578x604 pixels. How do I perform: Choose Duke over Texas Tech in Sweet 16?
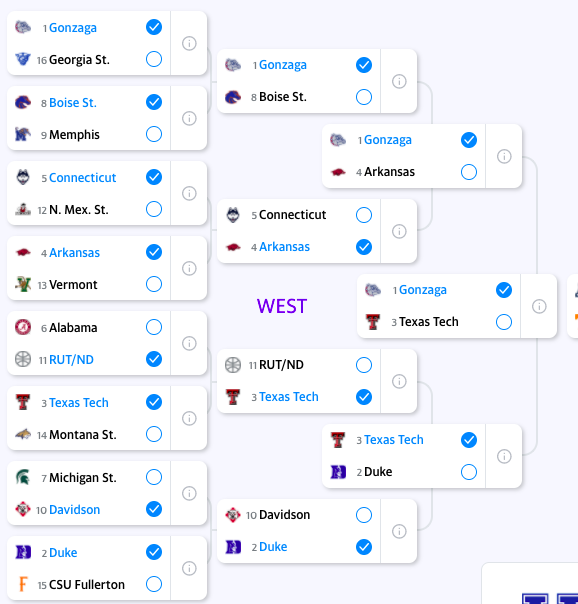(x=469, y=472)
